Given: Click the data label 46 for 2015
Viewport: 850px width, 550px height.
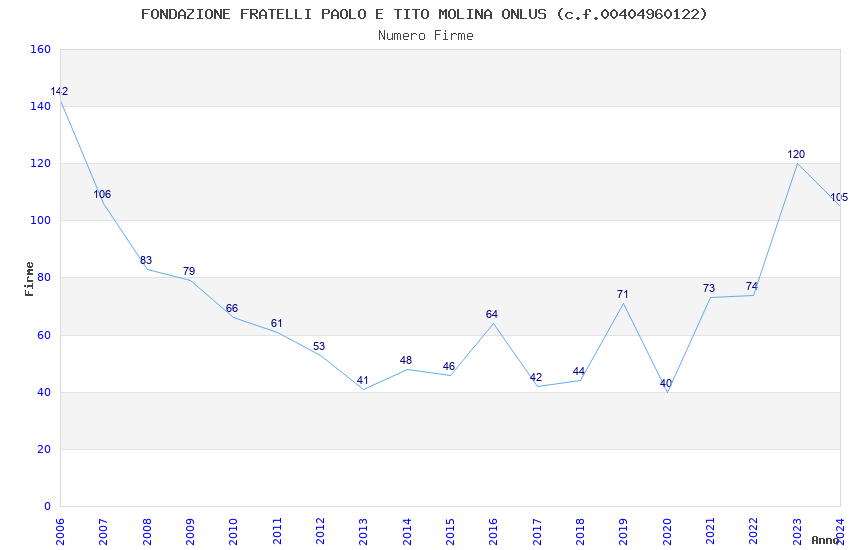Looking at the screenshot, I should click(449, 366).
